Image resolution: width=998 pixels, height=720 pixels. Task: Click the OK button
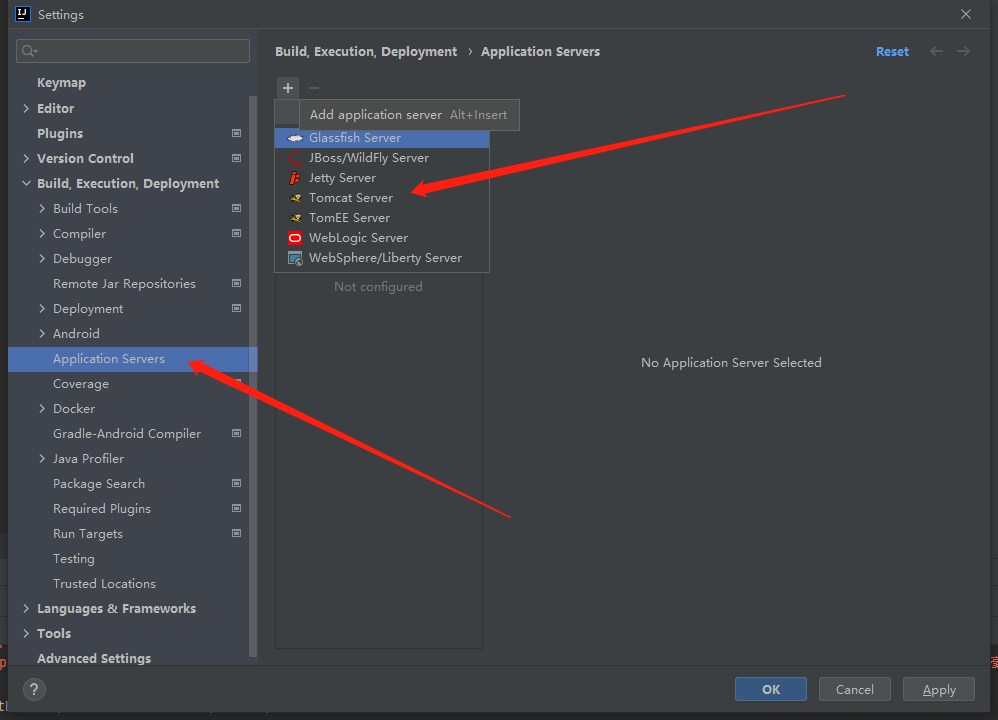click(771, 689)
